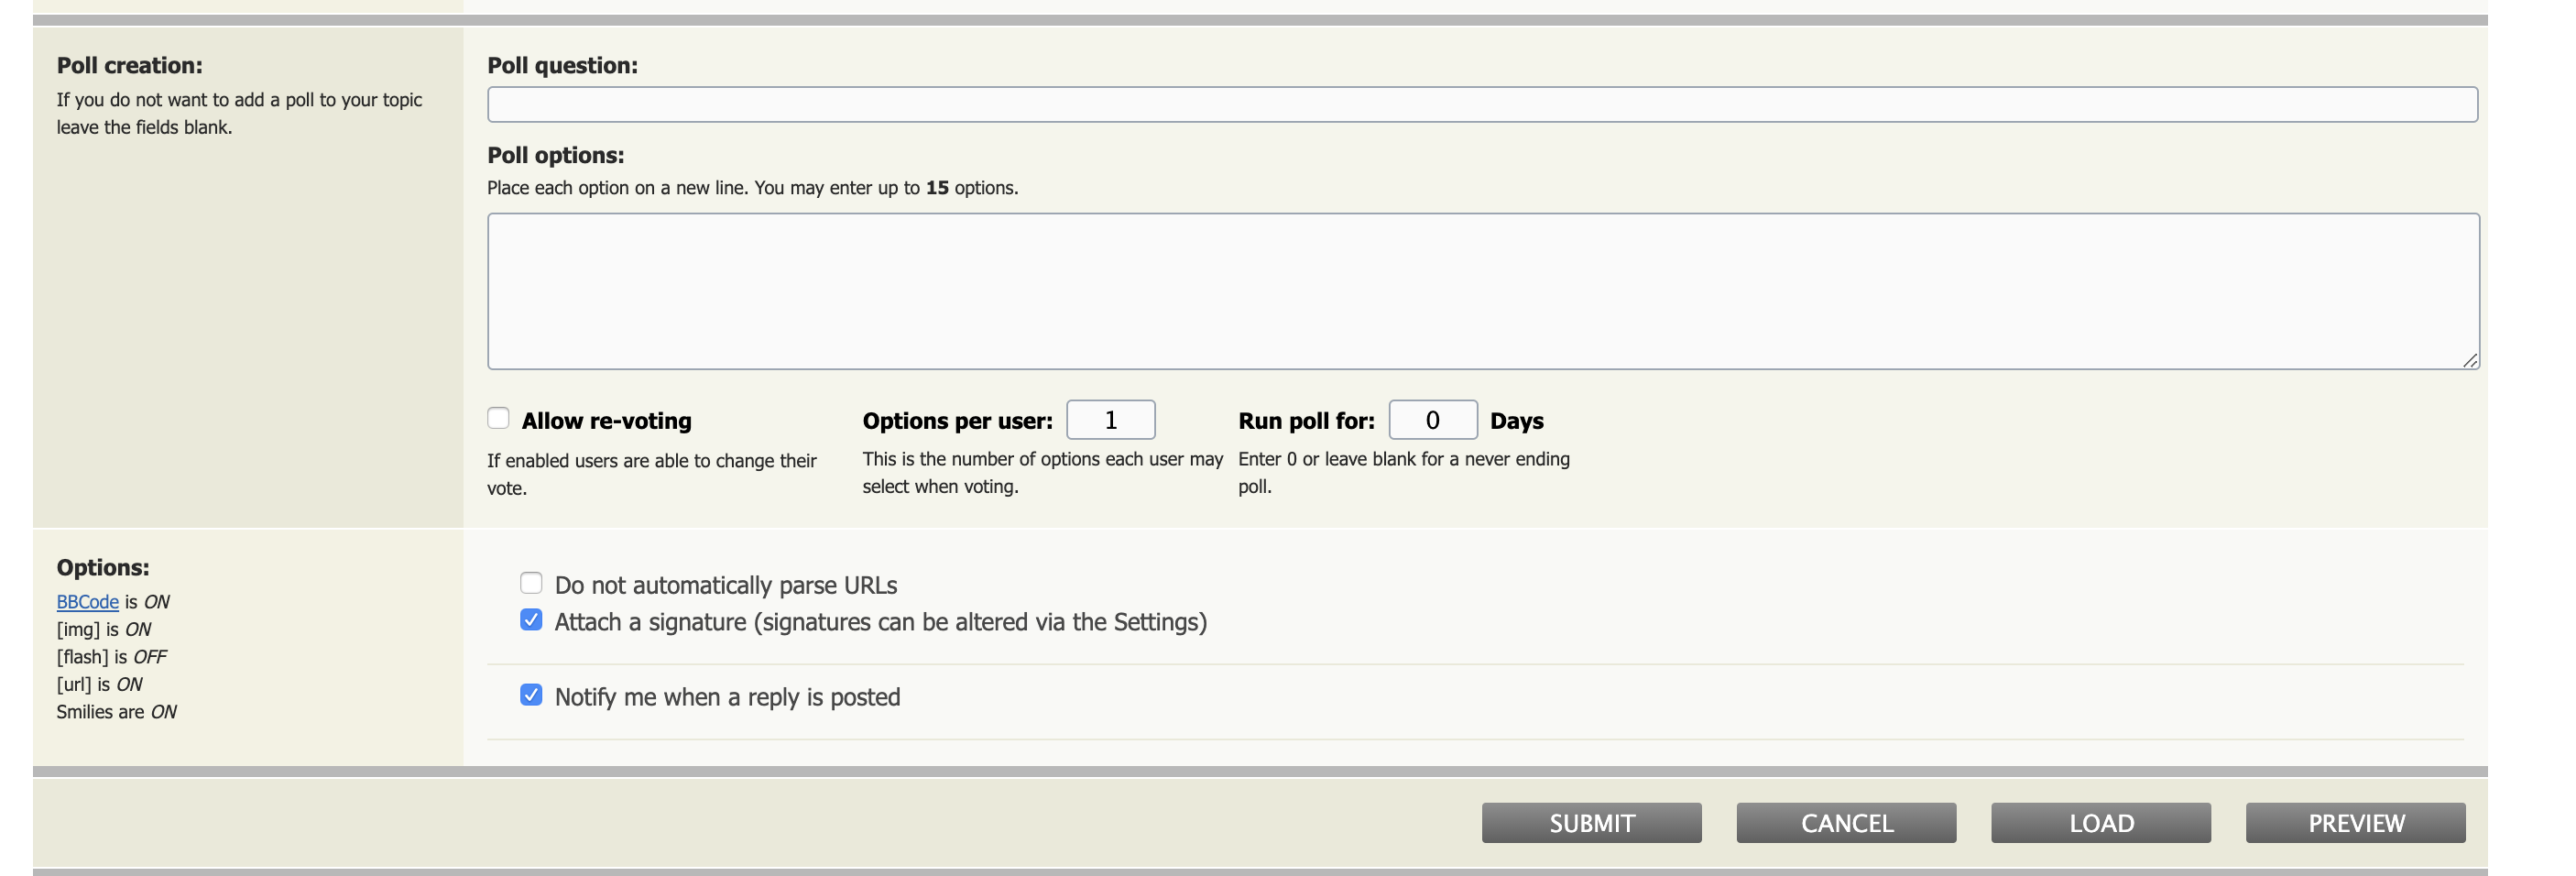Open the post PREVIEW

coord(2355,823)
